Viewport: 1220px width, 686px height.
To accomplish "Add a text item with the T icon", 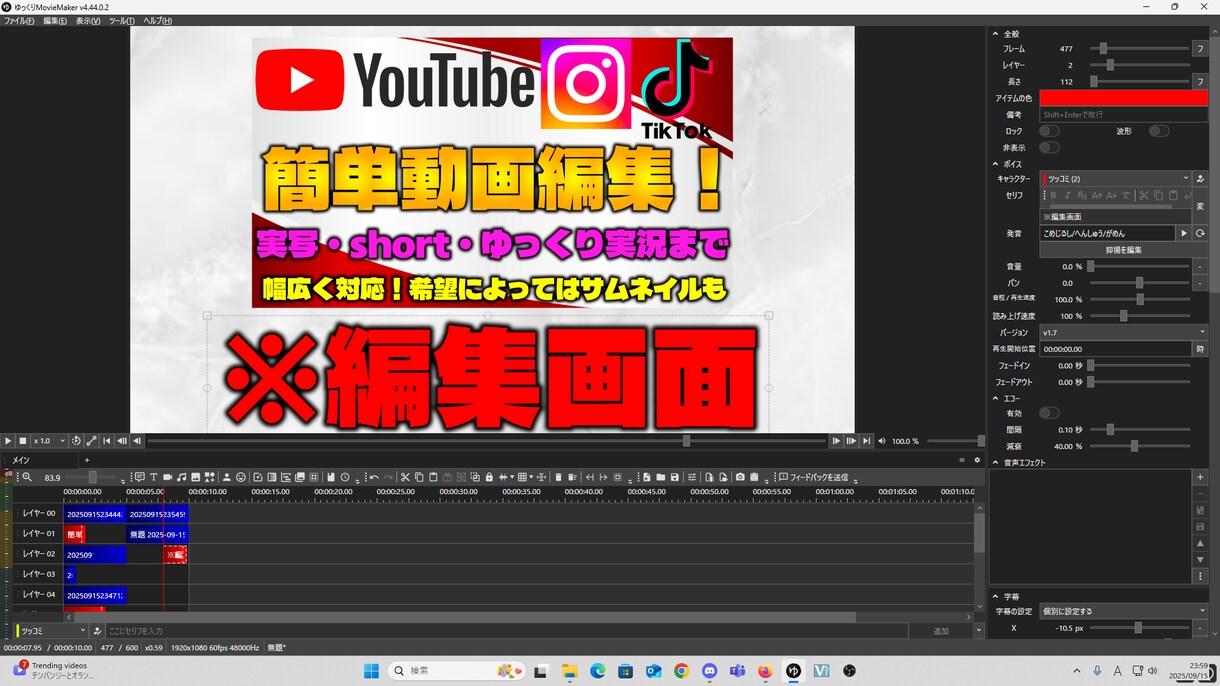I will [154, 477].
